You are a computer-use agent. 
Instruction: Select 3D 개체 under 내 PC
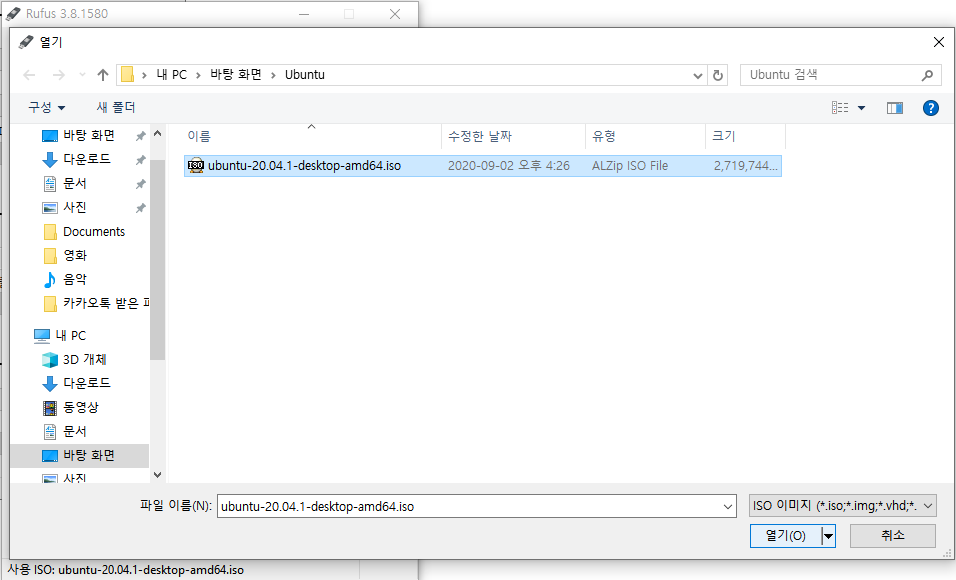click(x=84, y=359)
